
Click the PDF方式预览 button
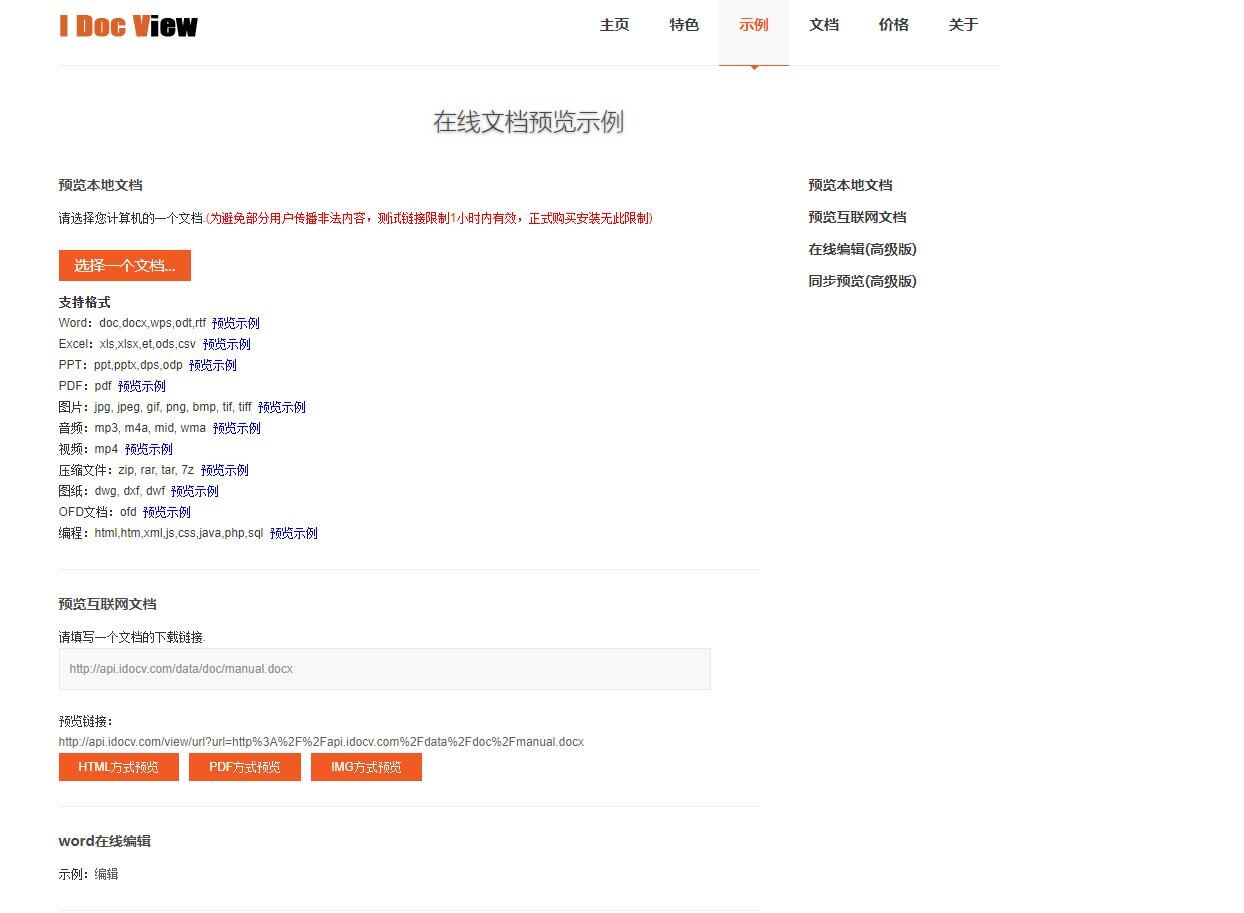[x=245, y=767]
